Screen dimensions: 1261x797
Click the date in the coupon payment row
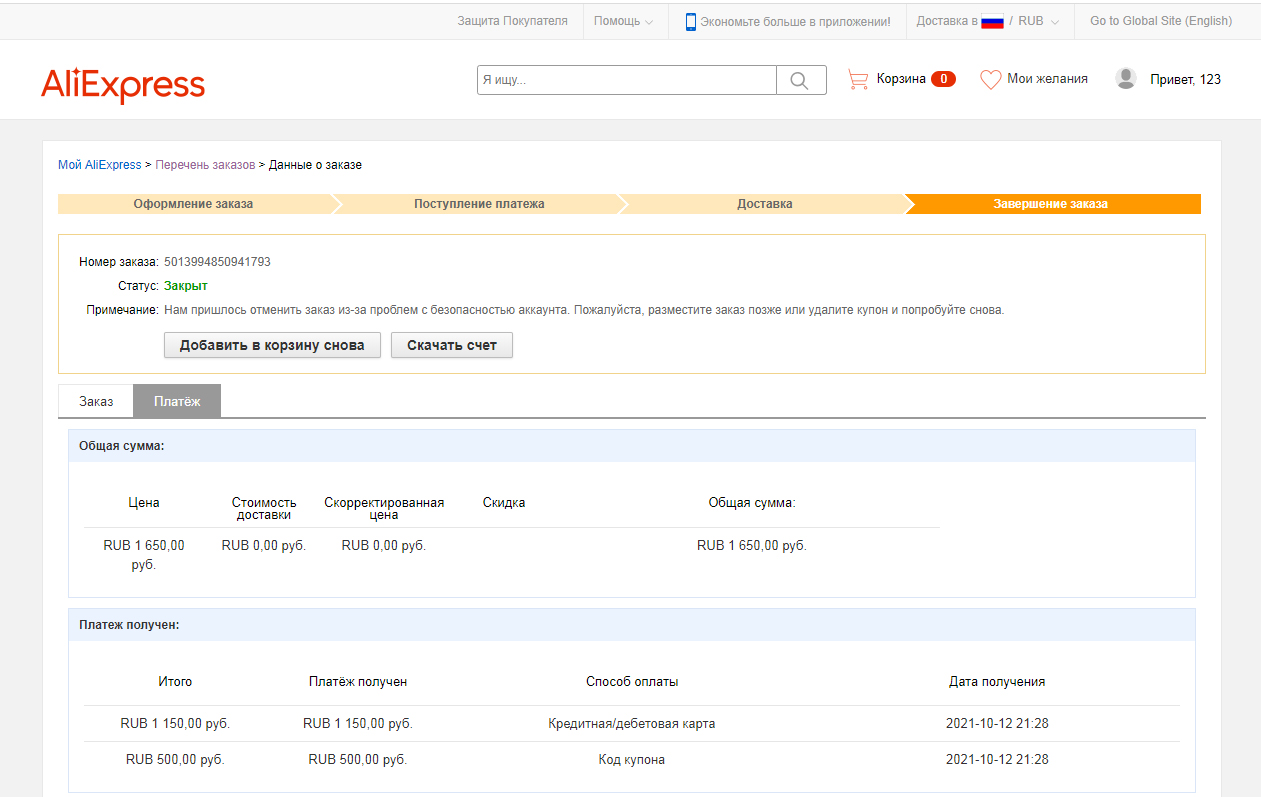[997, 760]
